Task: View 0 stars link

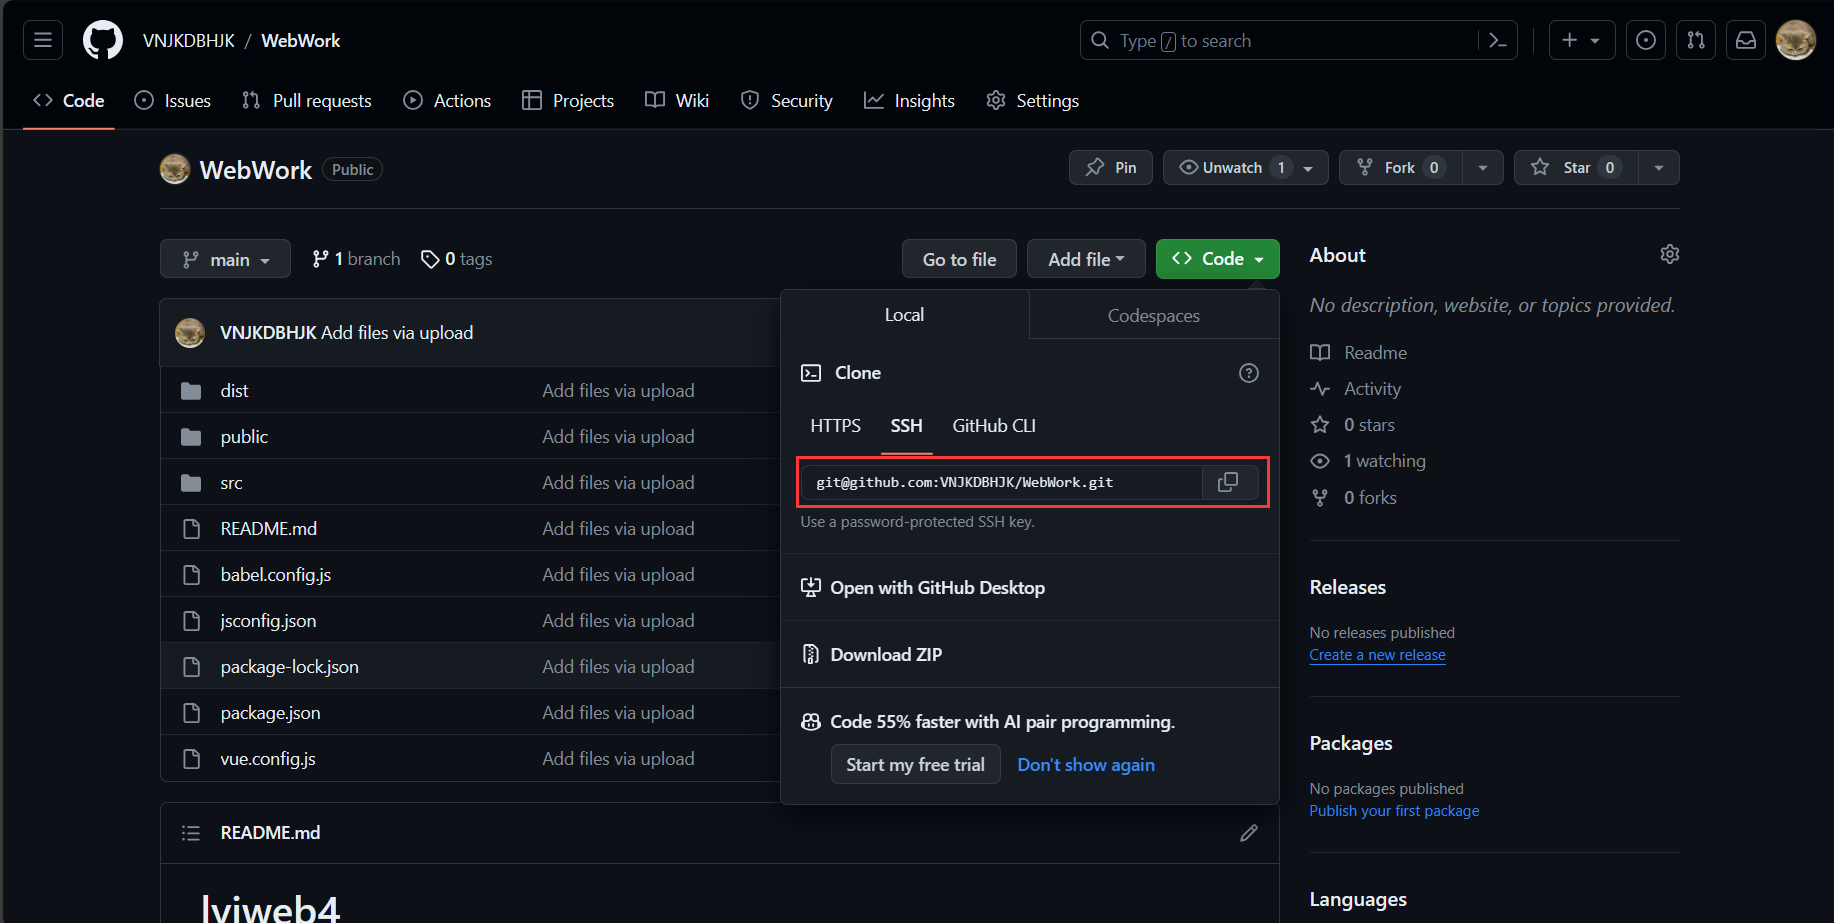Action: pos(1353,425)
